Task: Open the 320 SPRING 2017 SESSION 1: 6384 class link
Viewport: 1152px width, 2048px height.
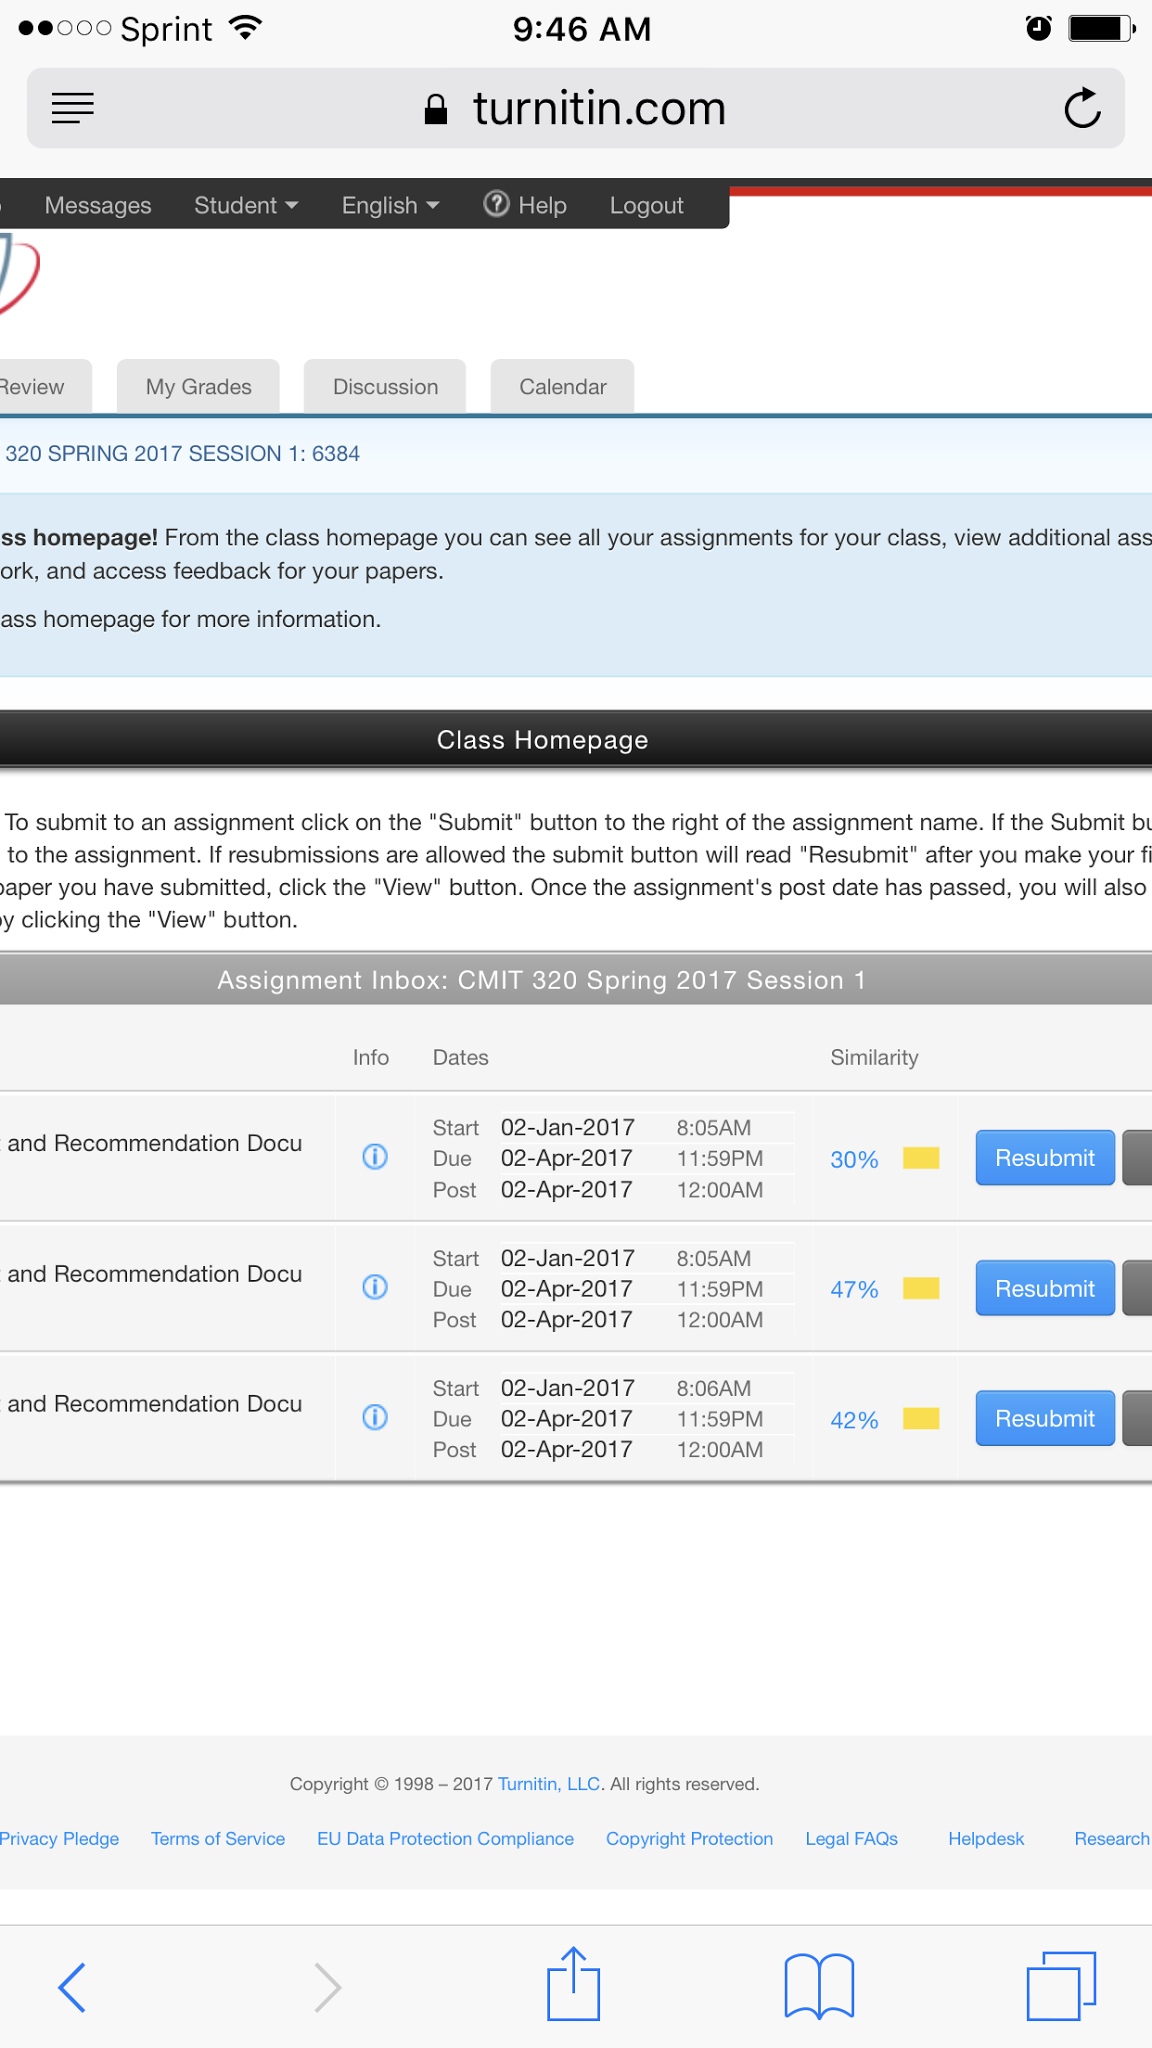Action: tap(182, 454)
